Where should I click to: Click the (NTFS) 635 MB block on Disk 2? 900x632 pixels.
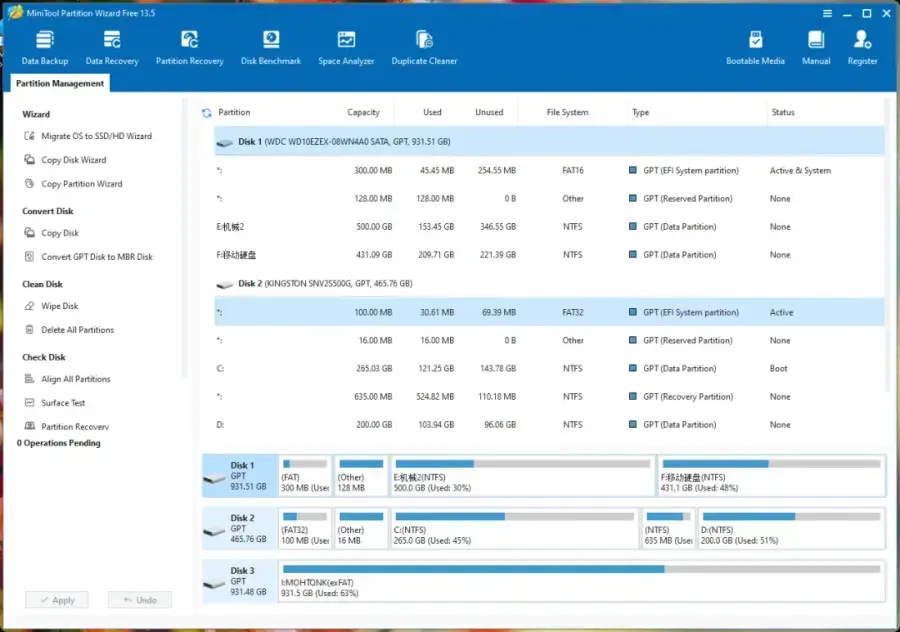pyautogui.click(x=668, y=529)
